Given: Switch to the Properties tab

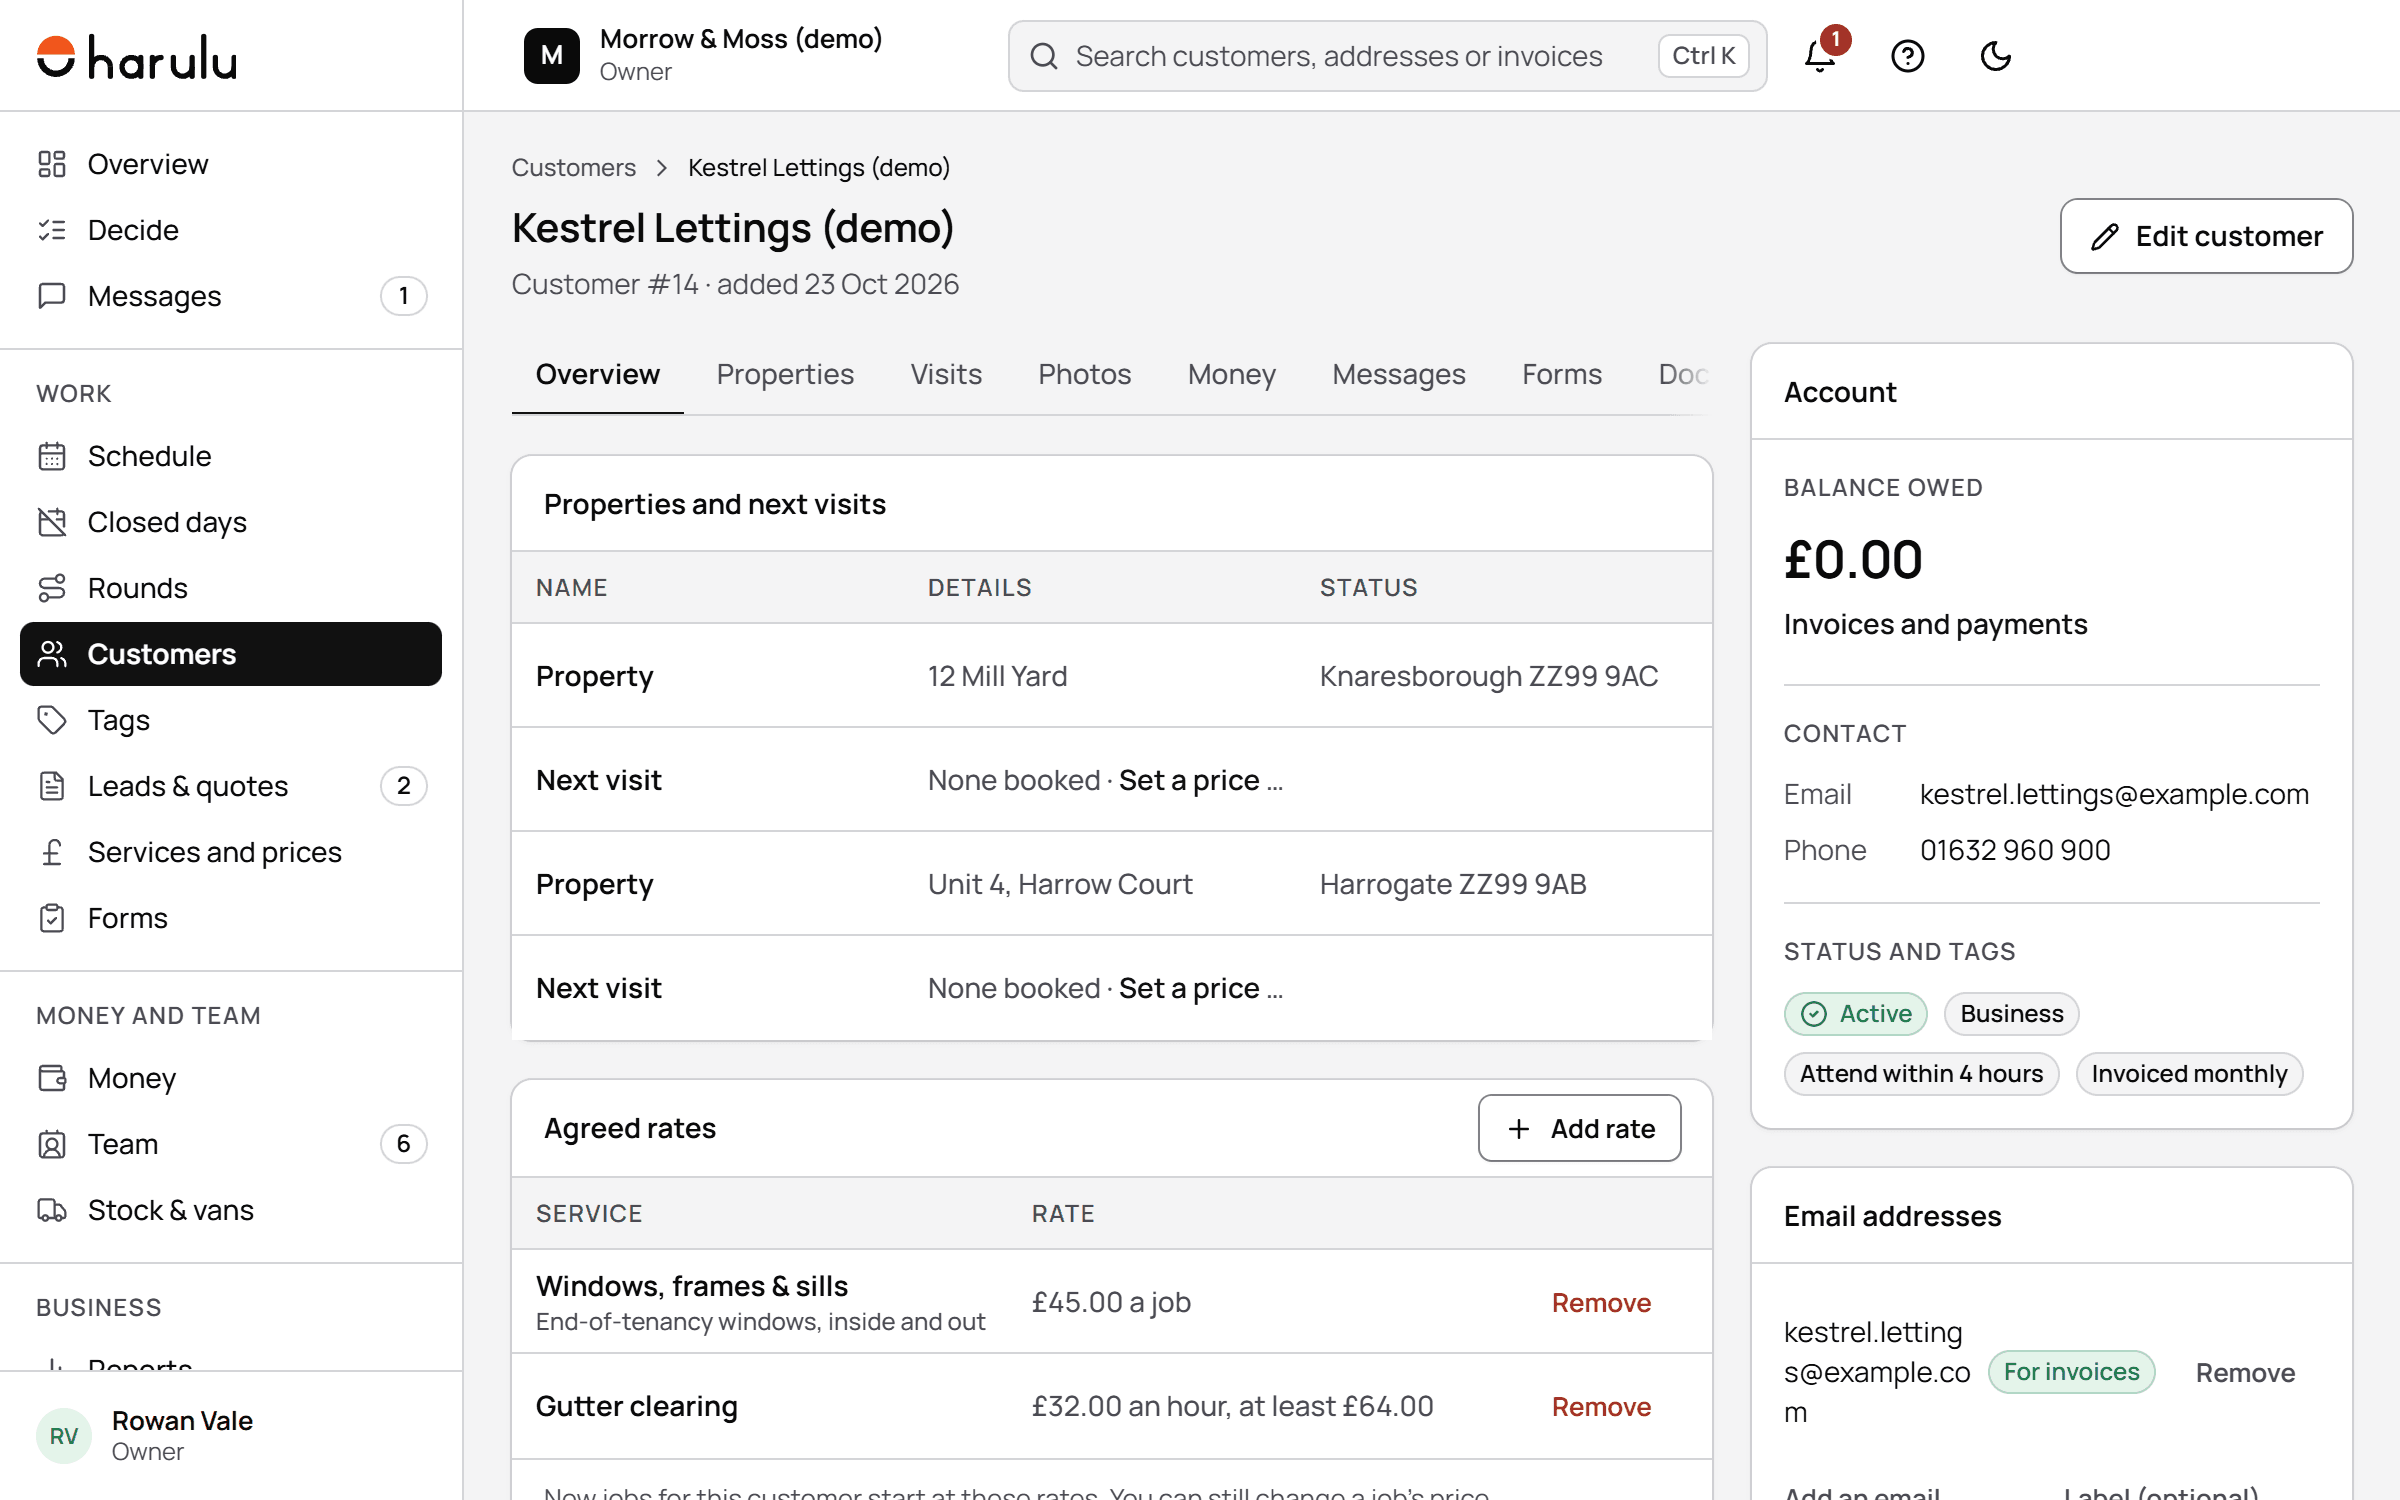Looking at the screenshot, I should (x=785, y=374).
